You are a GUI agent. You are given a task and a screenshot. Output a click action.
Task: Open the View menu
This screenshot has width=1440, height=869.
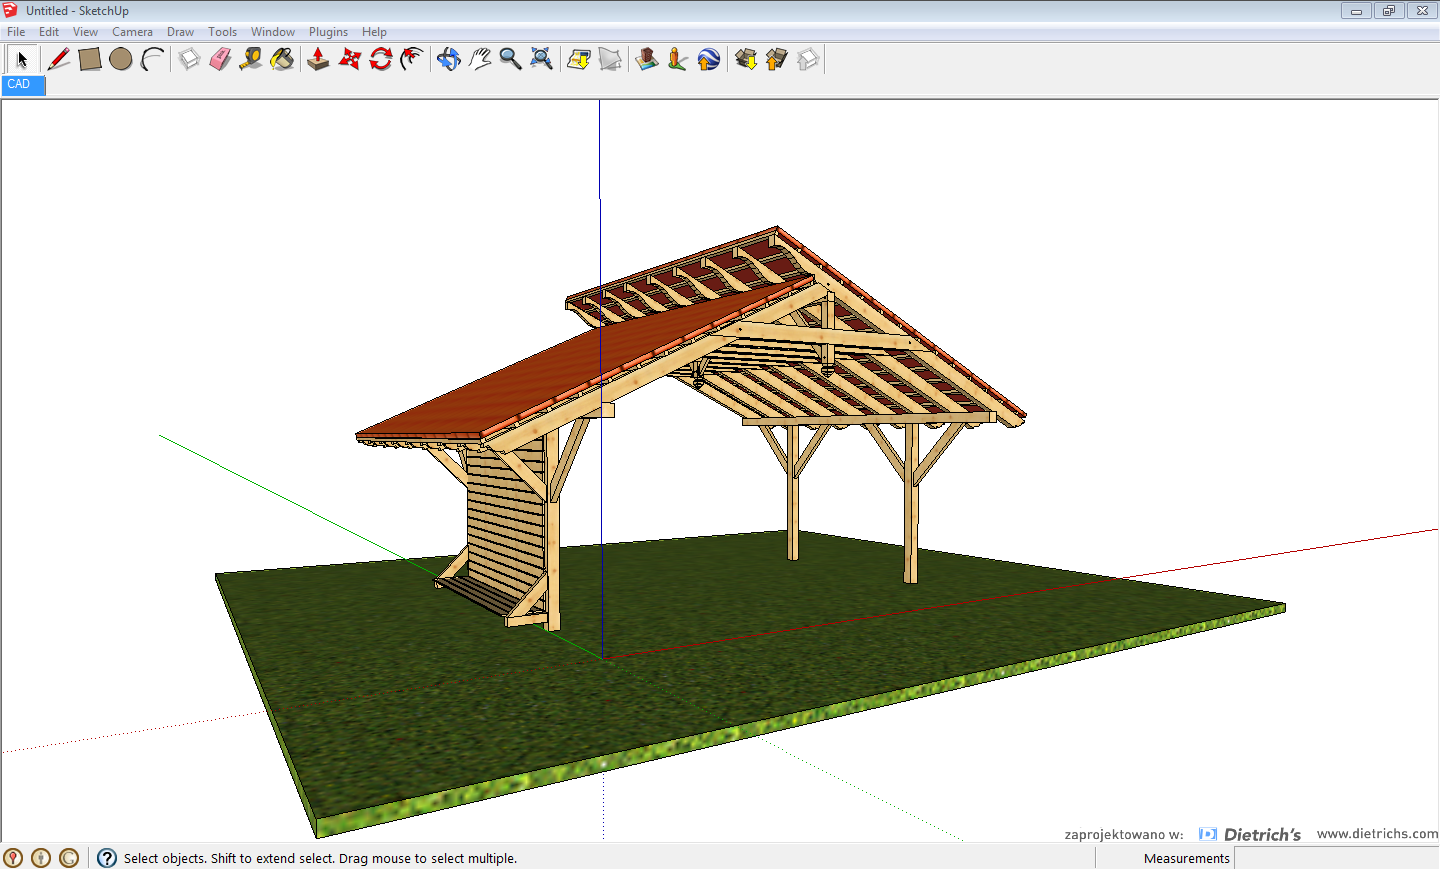[85, 32]
